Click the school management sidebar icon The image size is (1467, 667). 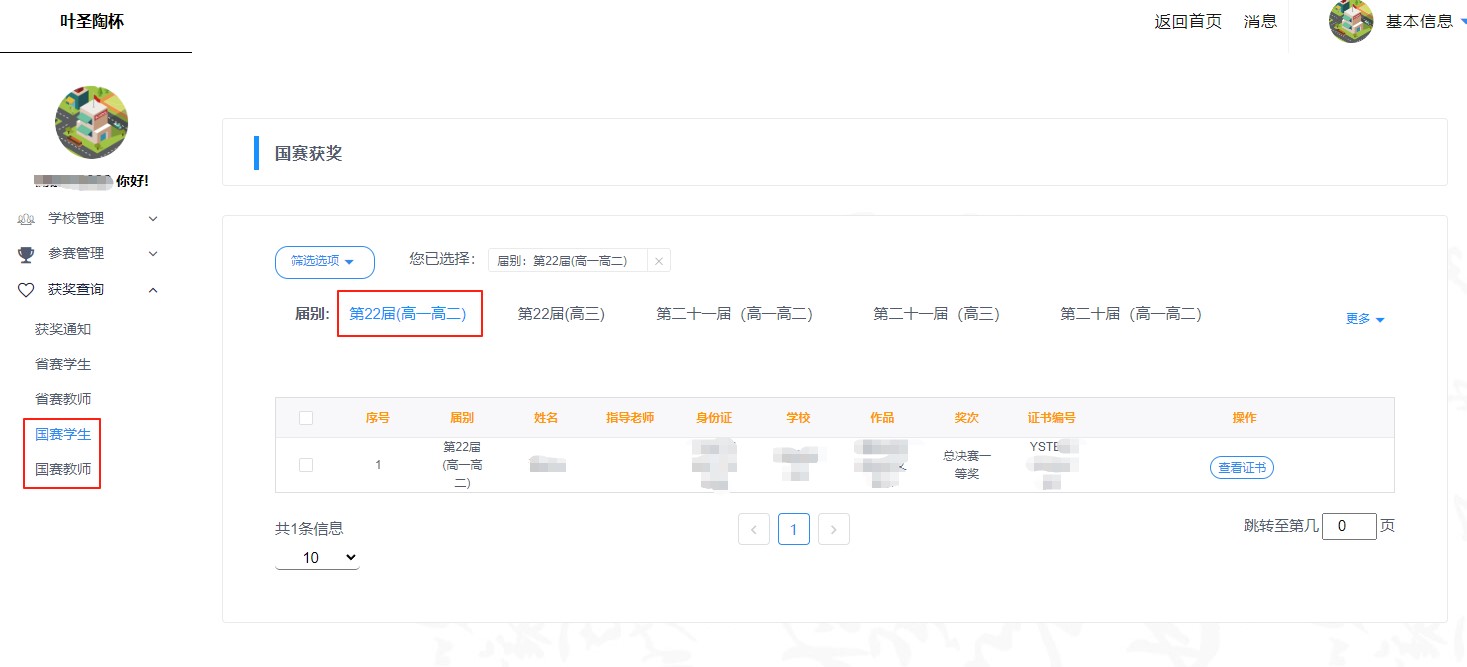(x=27, y=219)
